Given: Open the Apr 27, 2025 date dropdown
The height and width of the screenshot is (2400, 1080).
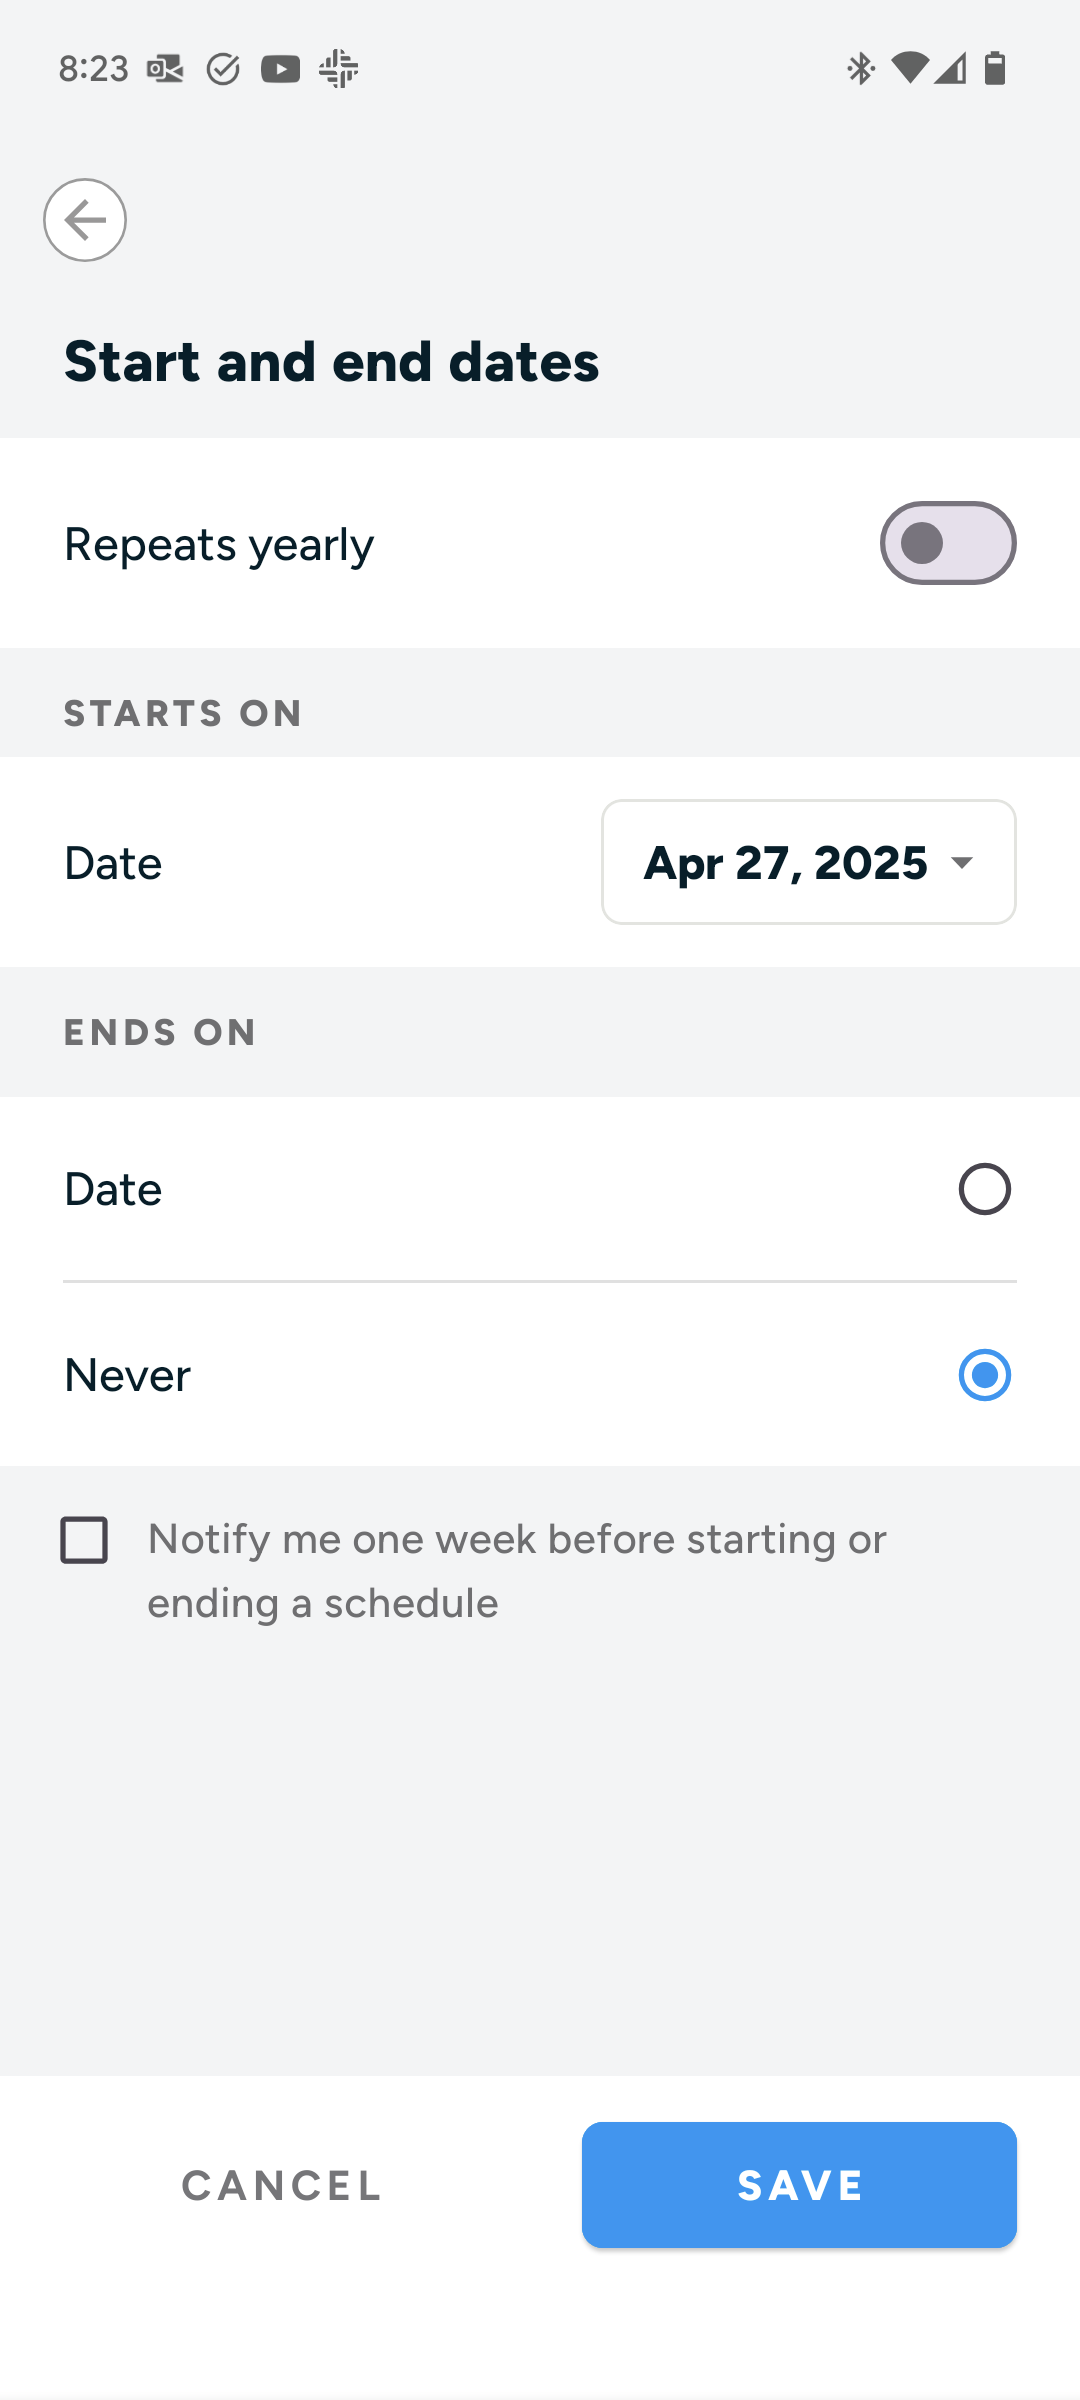Looking at the screenshot, I should (x=809, y=862).
